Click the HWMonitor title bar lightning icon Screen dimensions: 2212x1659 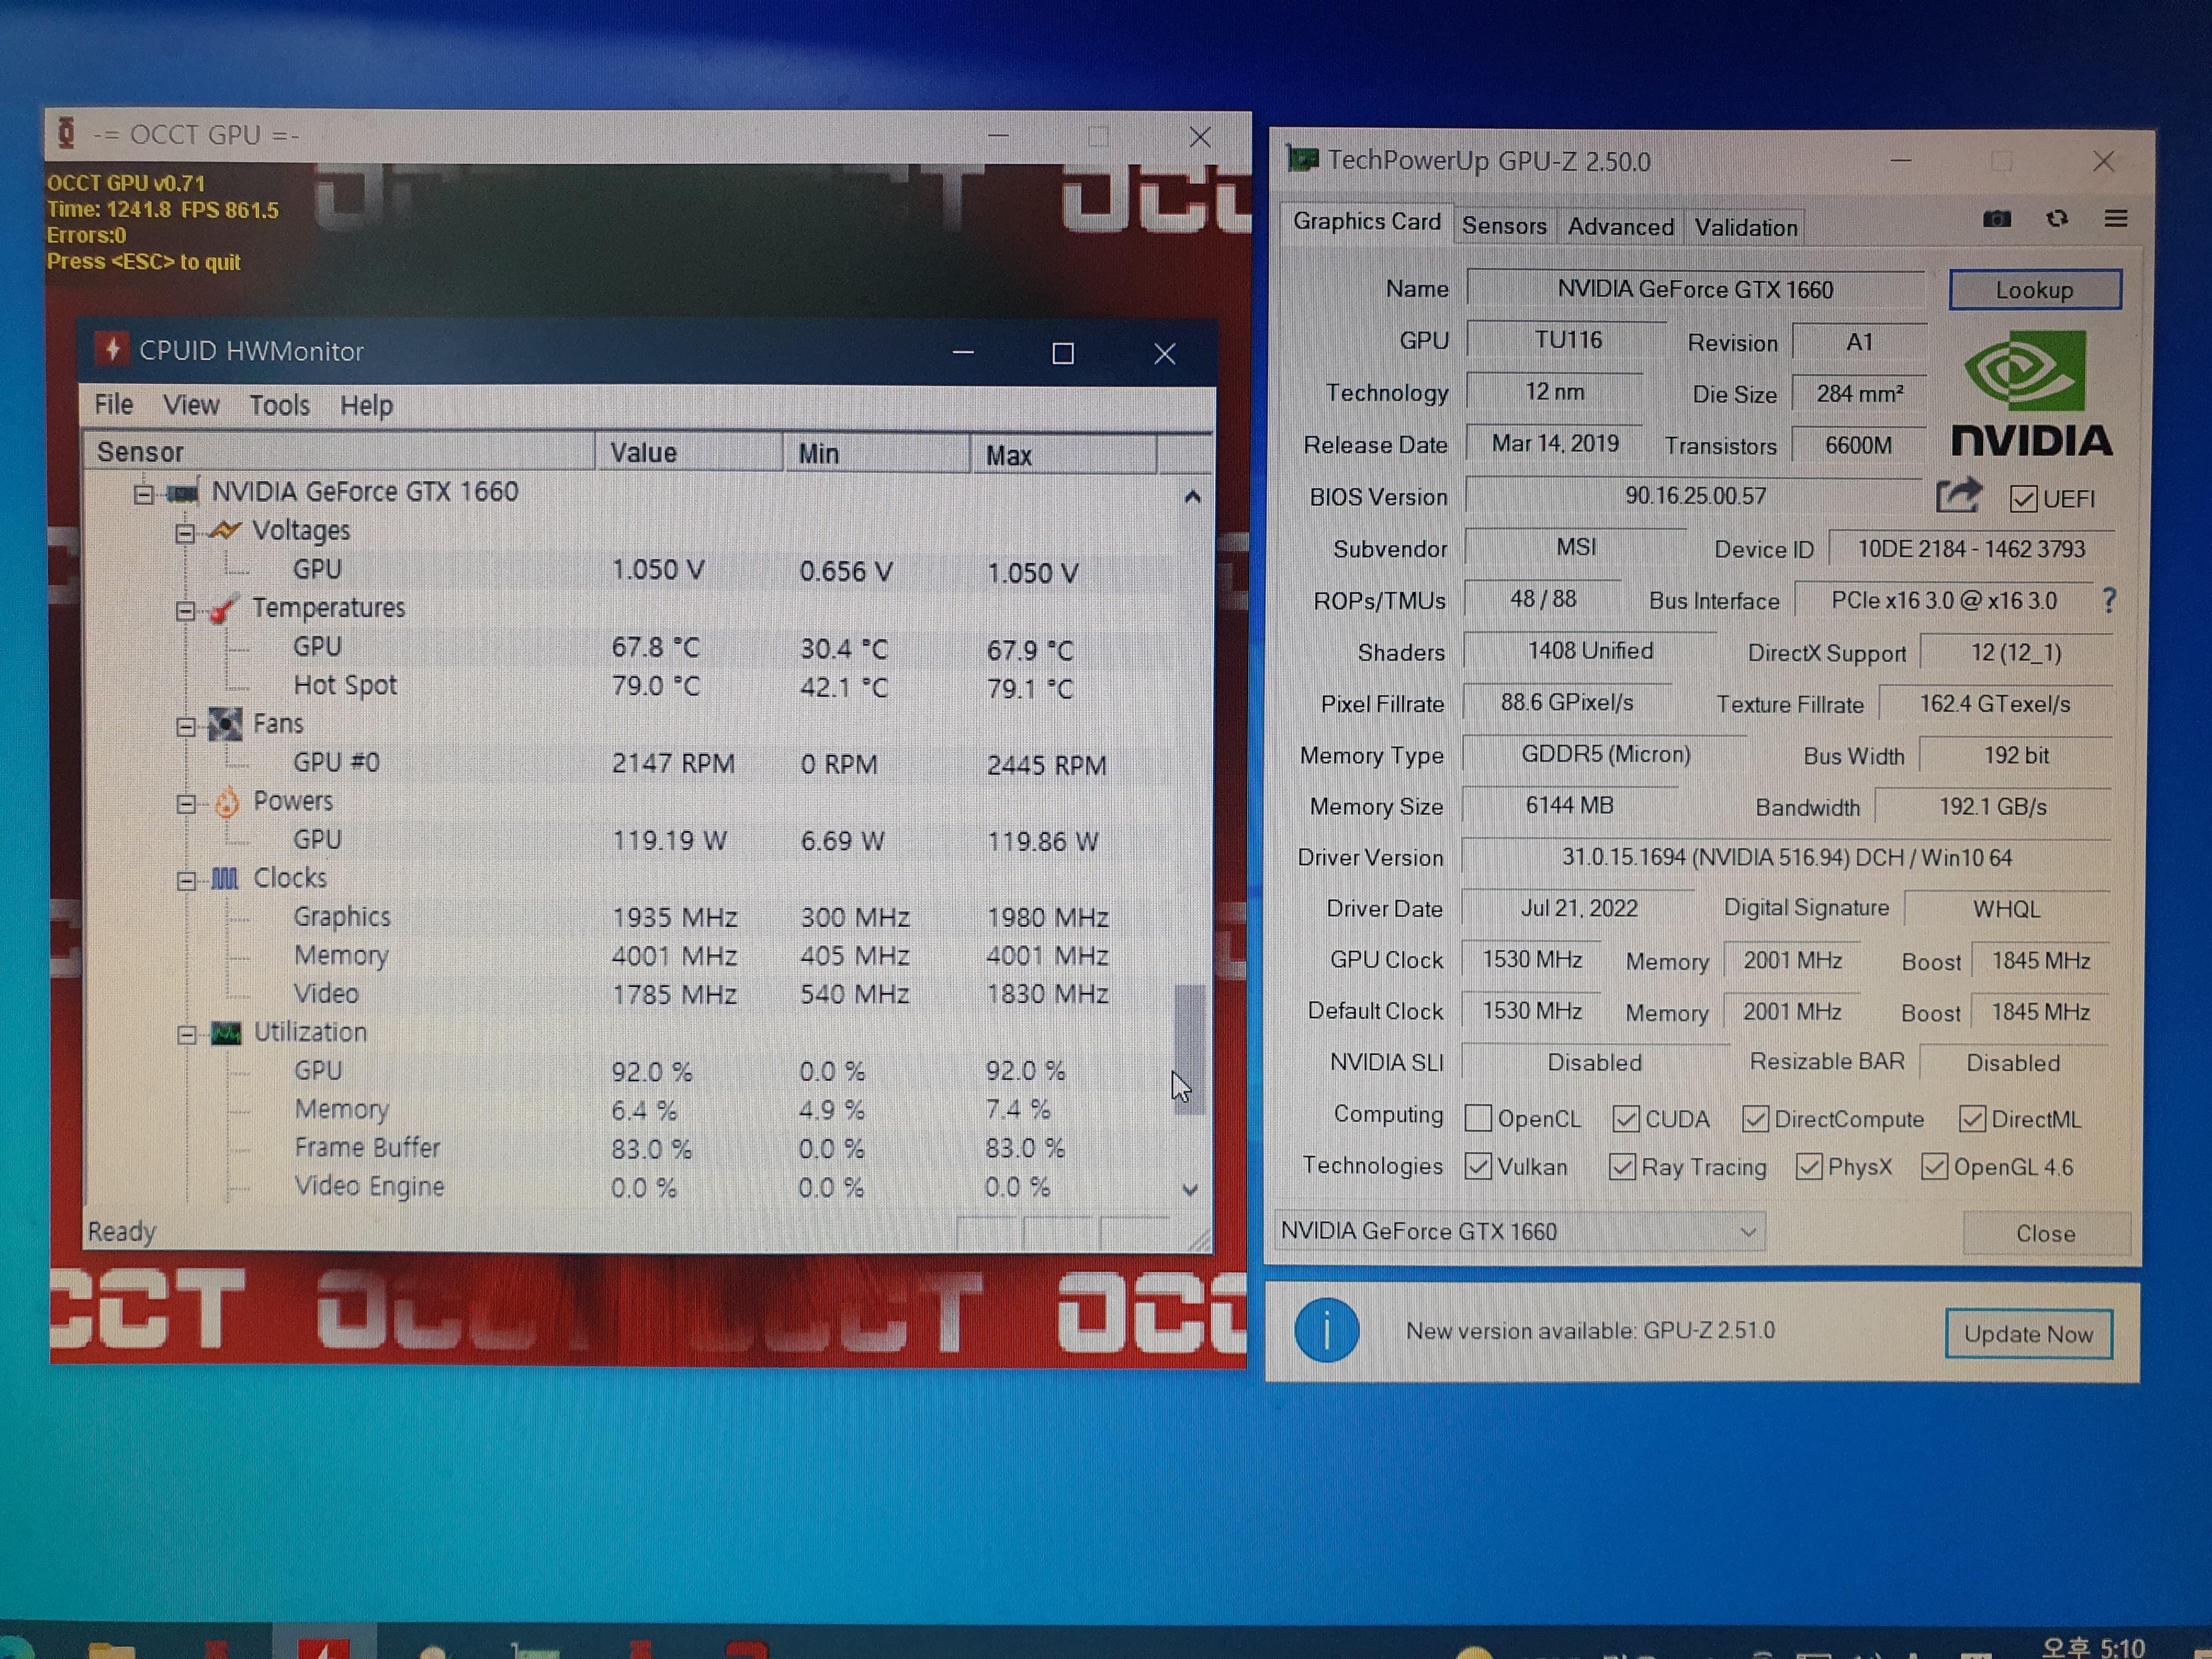(112, 350)
